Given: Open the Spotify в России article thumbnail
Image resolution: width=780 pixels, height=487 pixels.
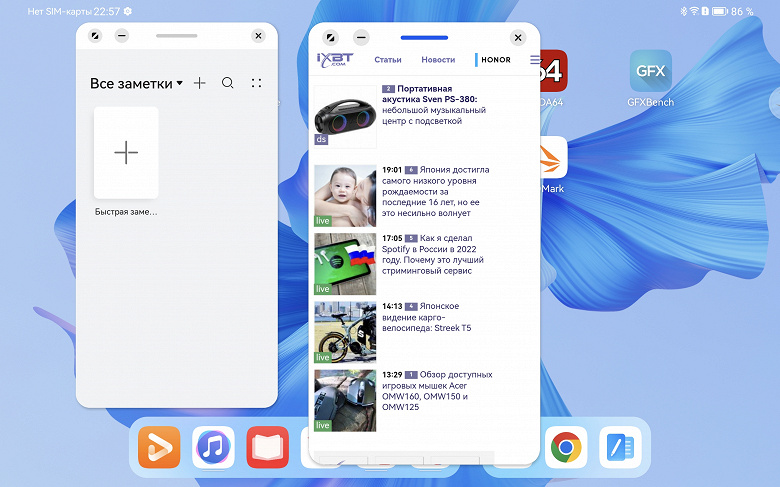Looking at the screenshot, I should pyautogui.click(x=345, y=264).
